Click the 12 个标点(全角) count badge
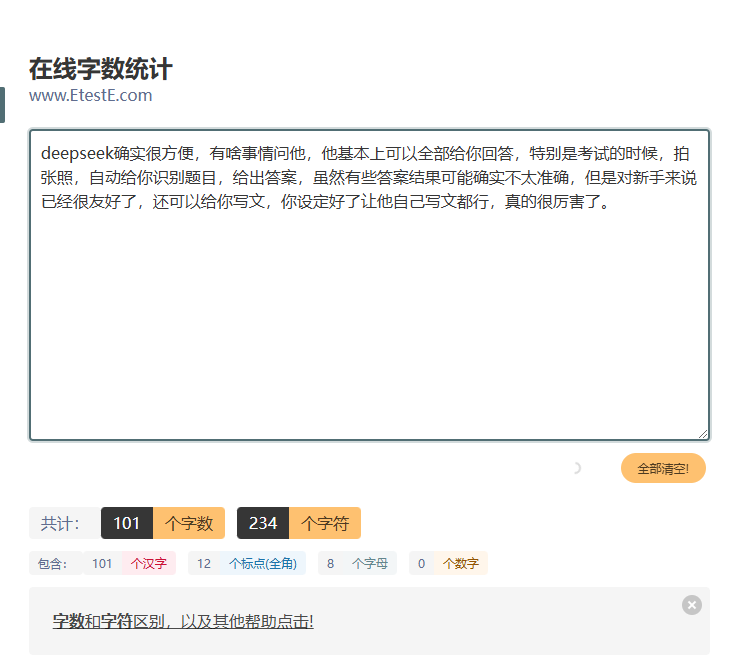This screenshot has height=670, width=731. [247, 563]
